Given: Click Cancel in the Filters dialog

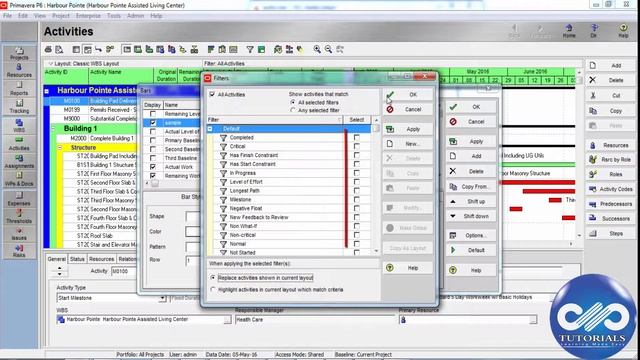Looking at the screenshot, I should click(408, 109).
